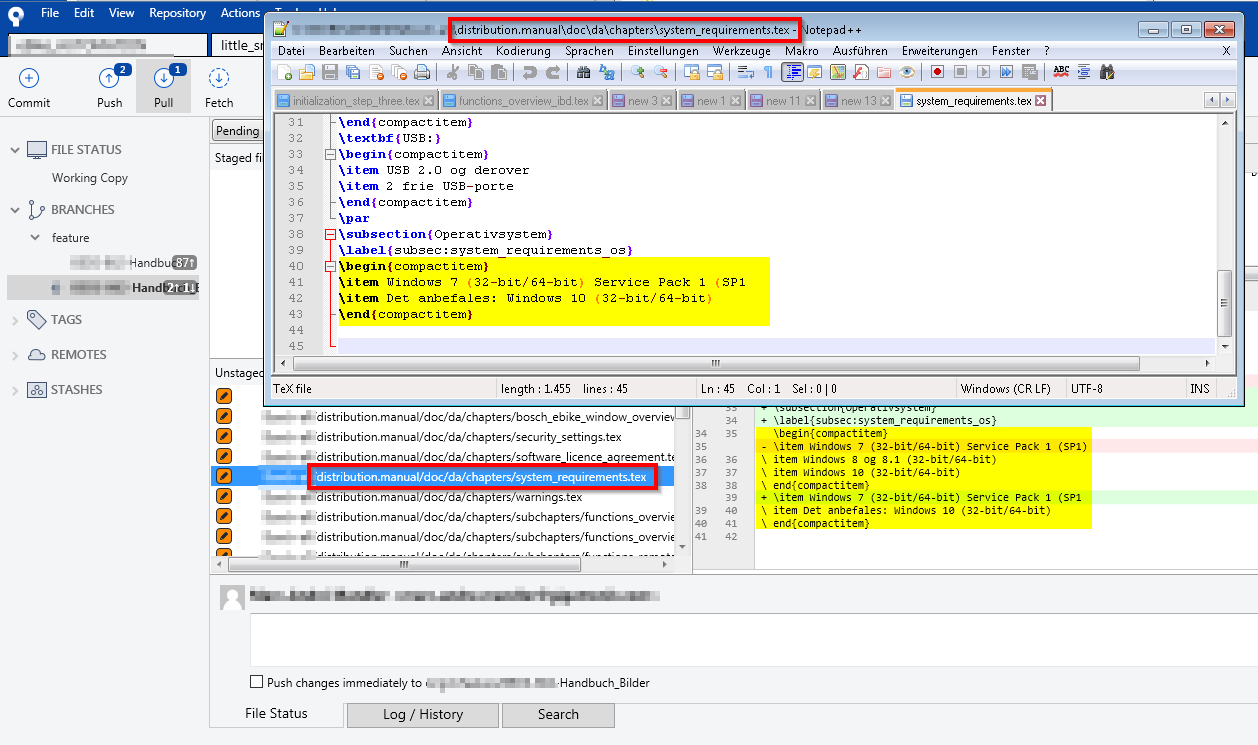Click the Paste icon in Notepad++ toolbar
The height and width of the screenshot is (745, 1258).
click(x=499, y=72)
